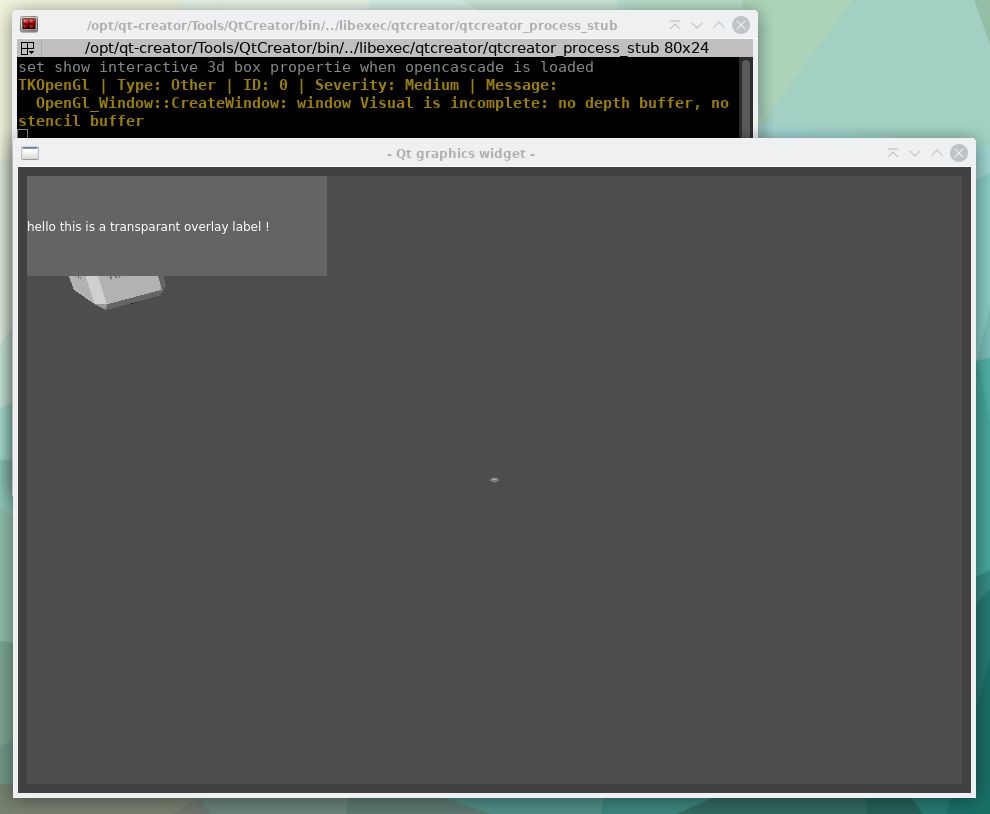Keep the Qt graphics widget window above
This screenshot has height=814, width=990.
click(893, 153)
